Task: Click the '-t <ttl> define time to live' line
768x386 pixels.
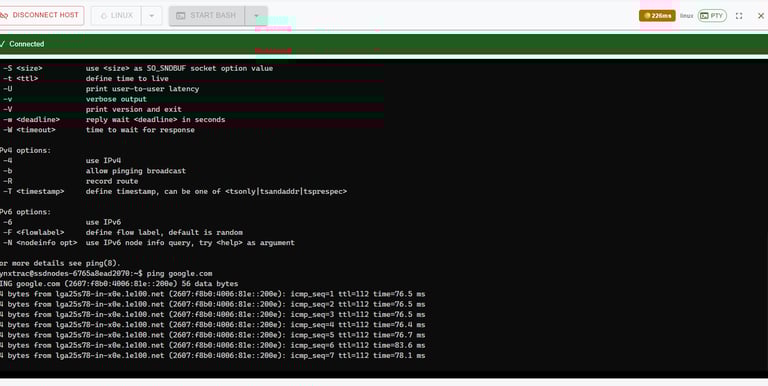Action: [x=85, y=78]
